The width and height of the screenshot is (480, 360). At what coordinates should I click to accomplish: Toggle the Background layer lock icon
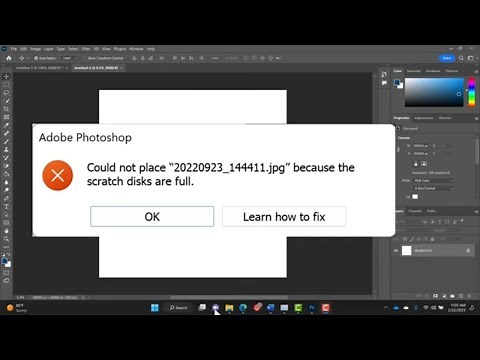468,250
